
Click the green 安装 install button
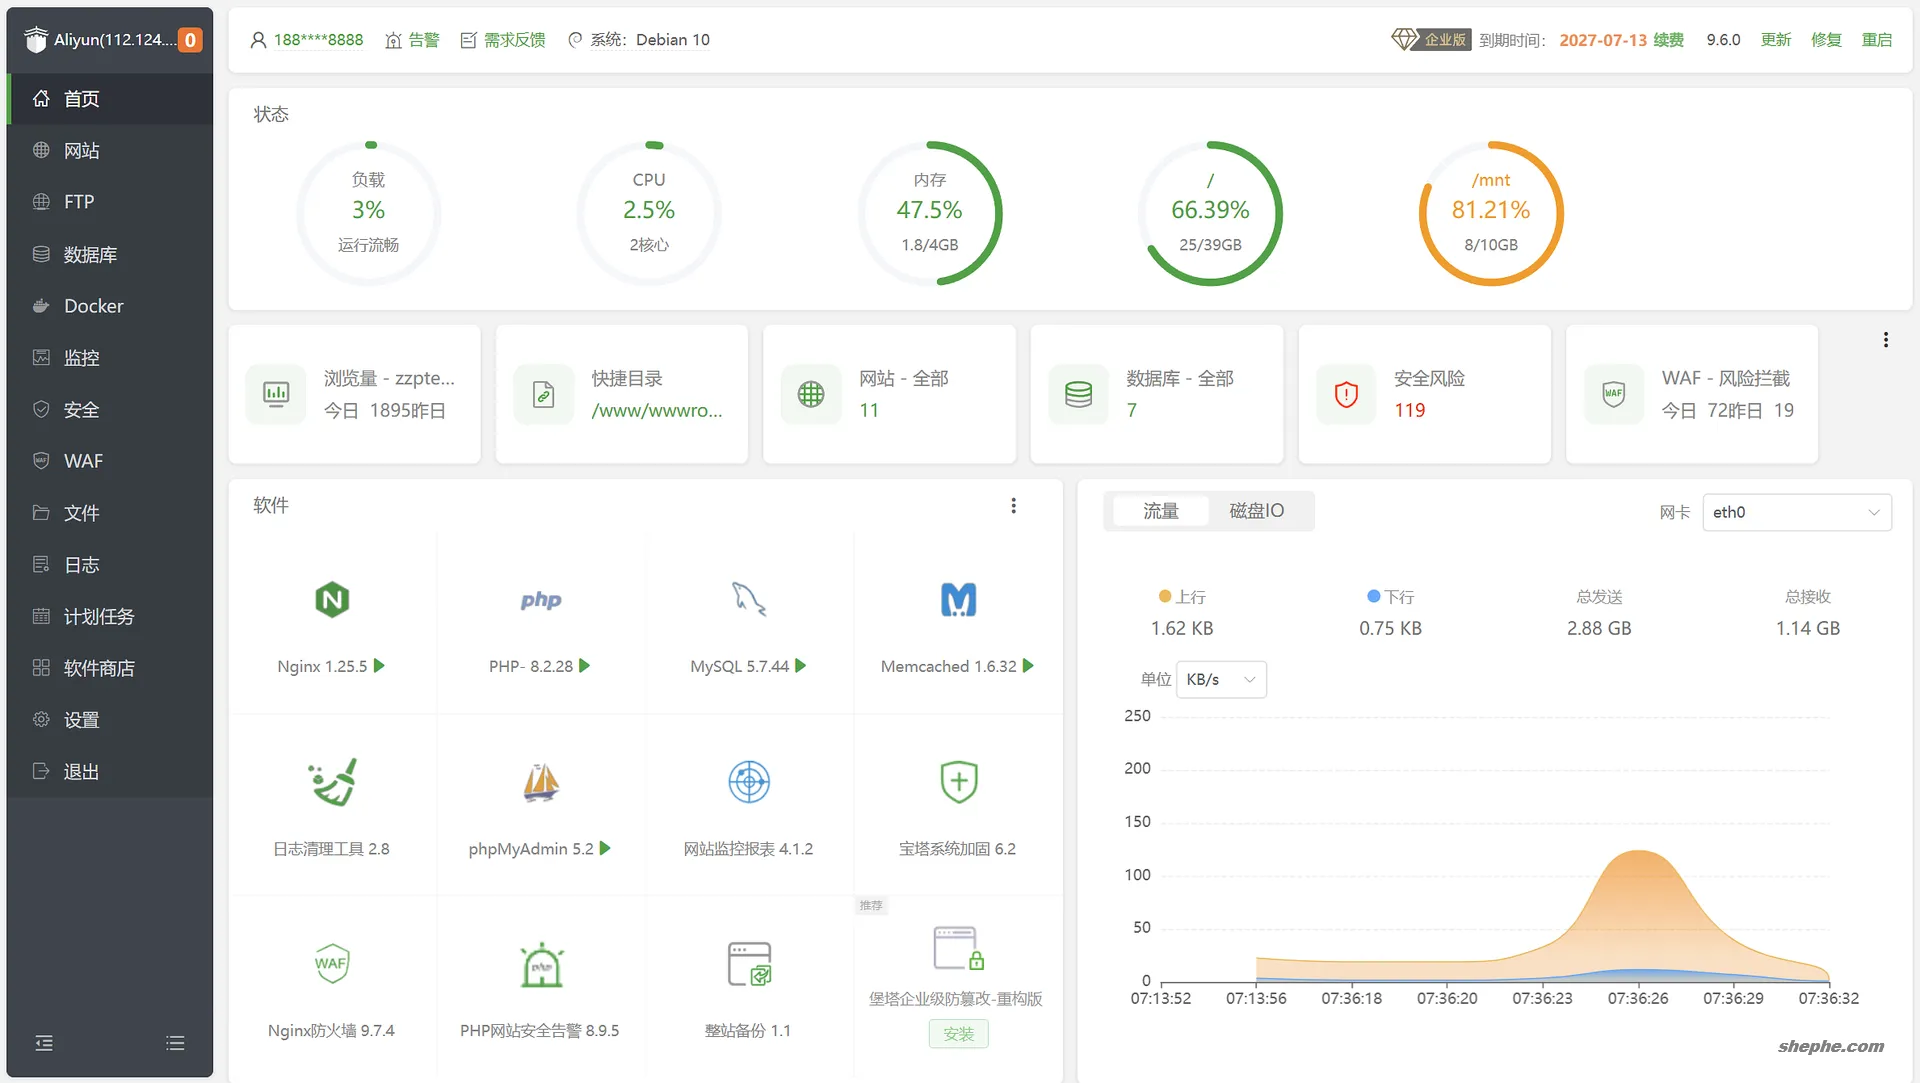pyautogui.click(x=958, y=1034)
